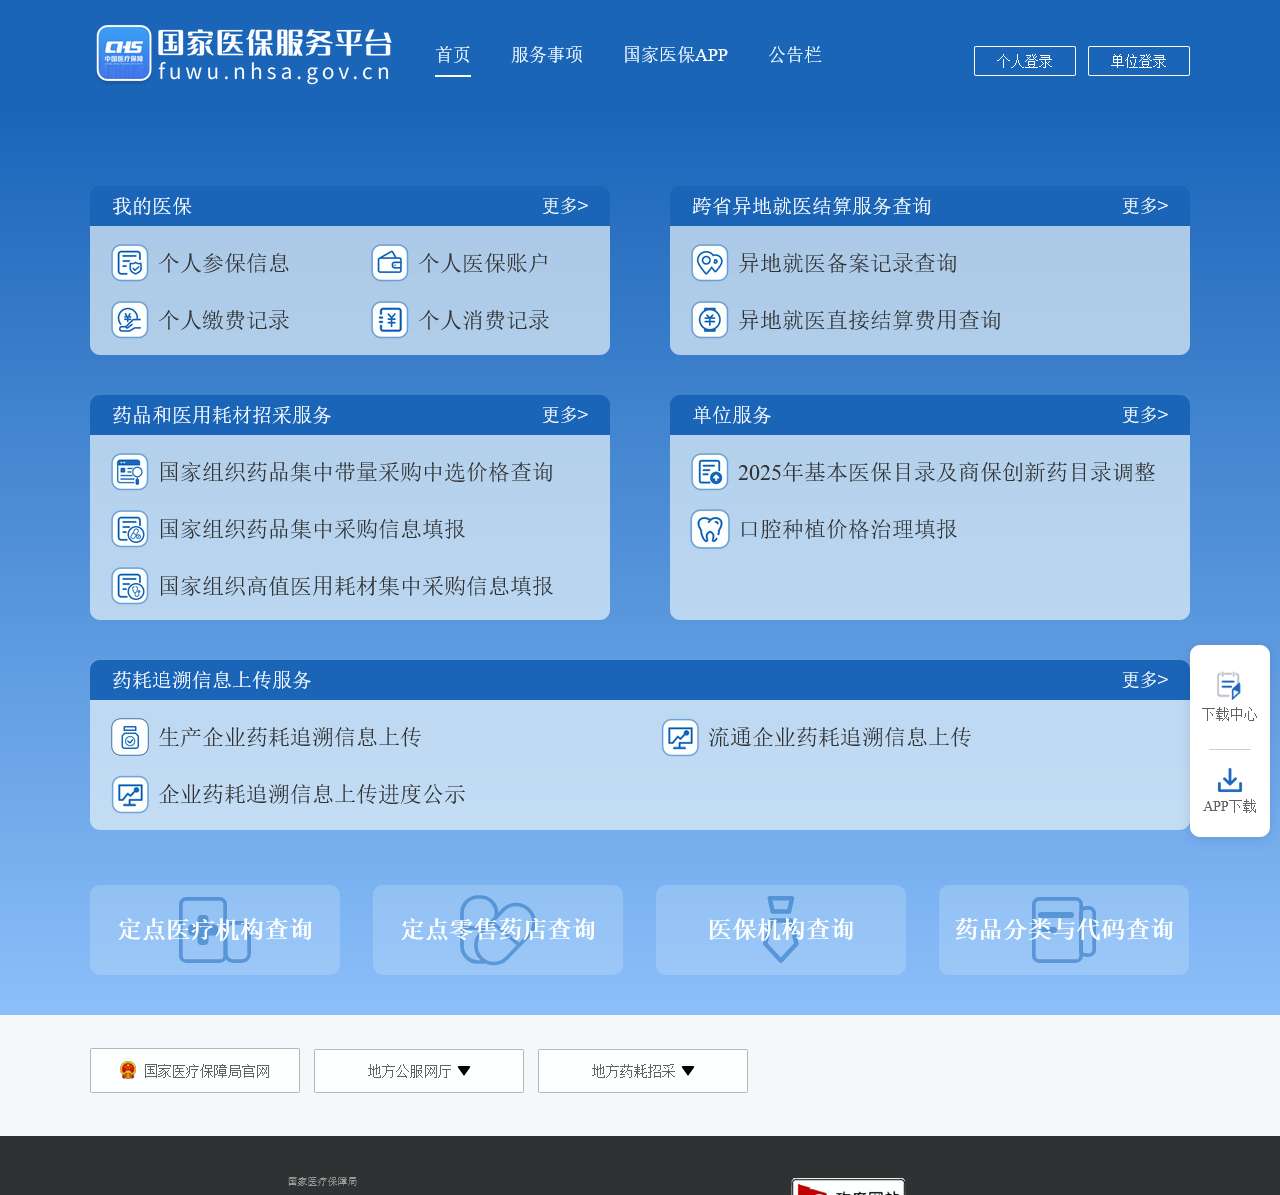Select the 异地就医备案记录查询 location icon
This screenshot has height=1195, width=1280.
point(709,262)
